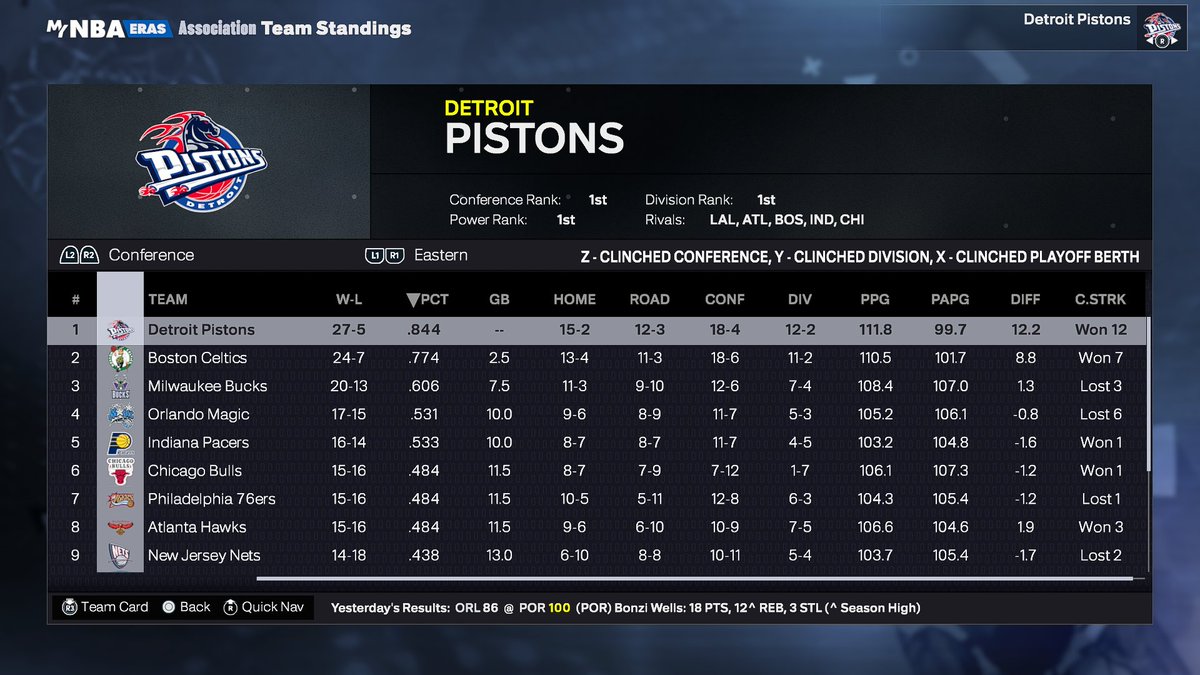Sort standings by HOME column header

pos(574,299)
